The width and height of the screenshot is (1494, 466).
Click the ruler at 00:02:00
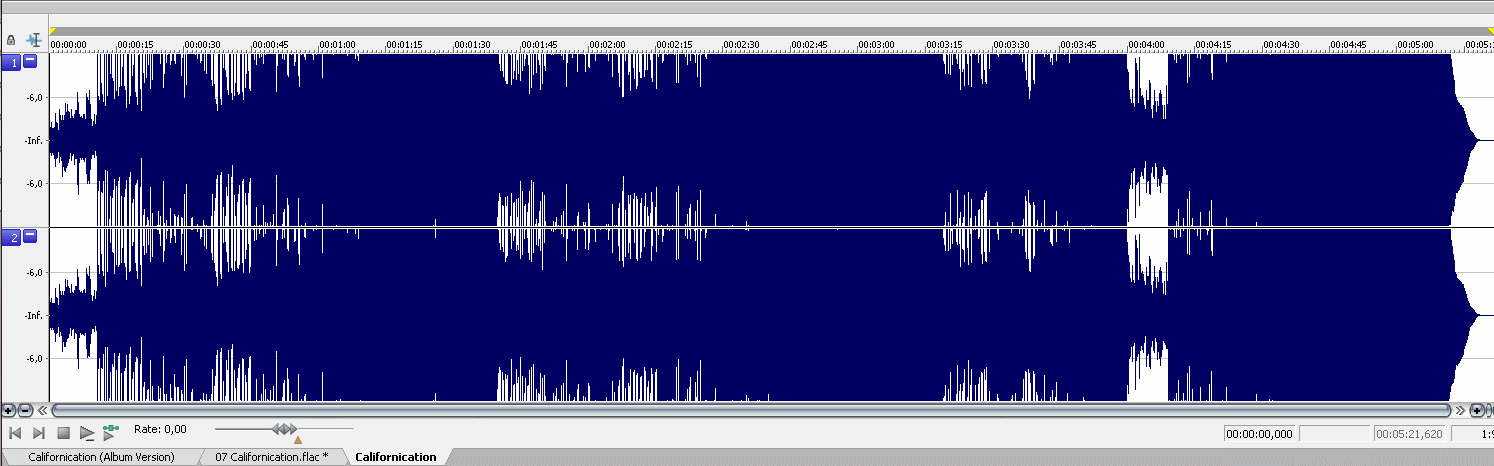pos(607,45)
